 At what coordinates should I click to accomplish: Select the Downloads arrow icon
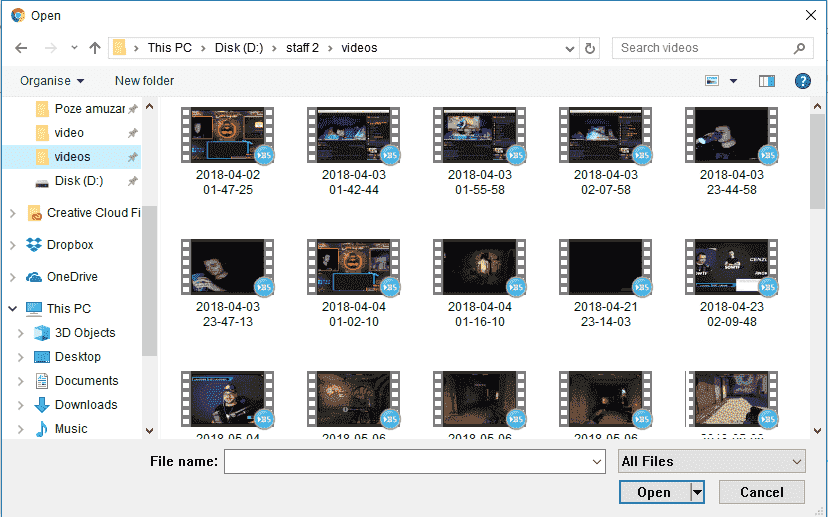(42, 405)
